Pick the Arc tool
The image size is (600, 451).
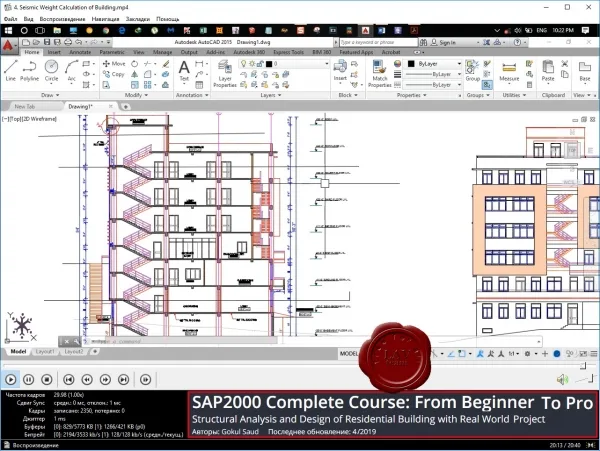pos(71,70)
